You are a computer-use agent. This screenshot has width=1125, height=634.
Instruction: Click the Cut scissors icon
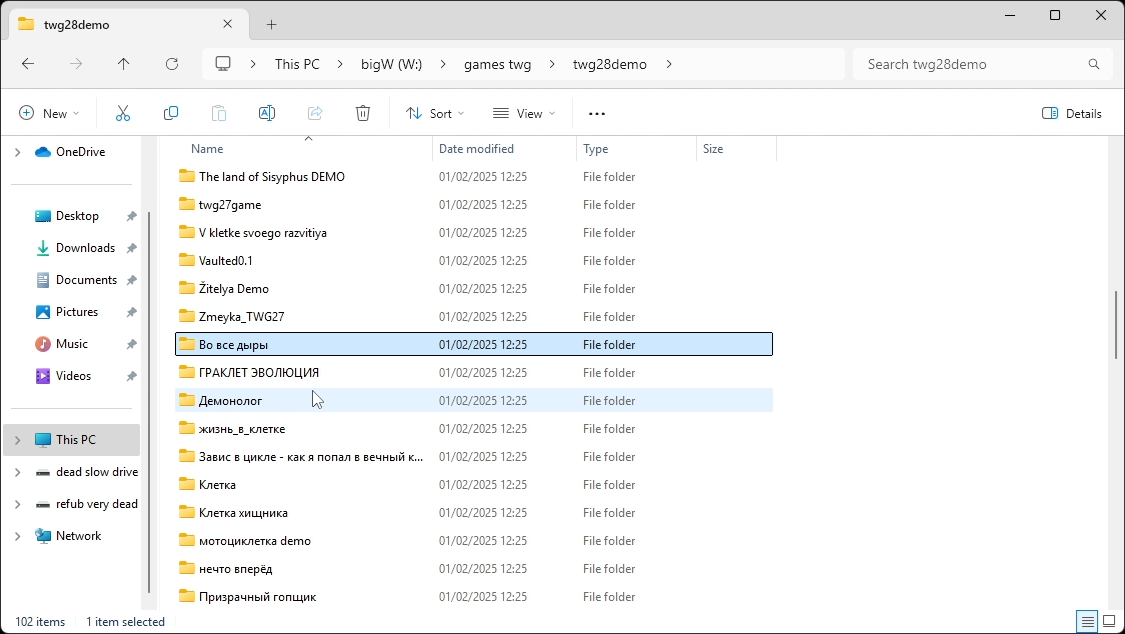(x=123, y=114)
